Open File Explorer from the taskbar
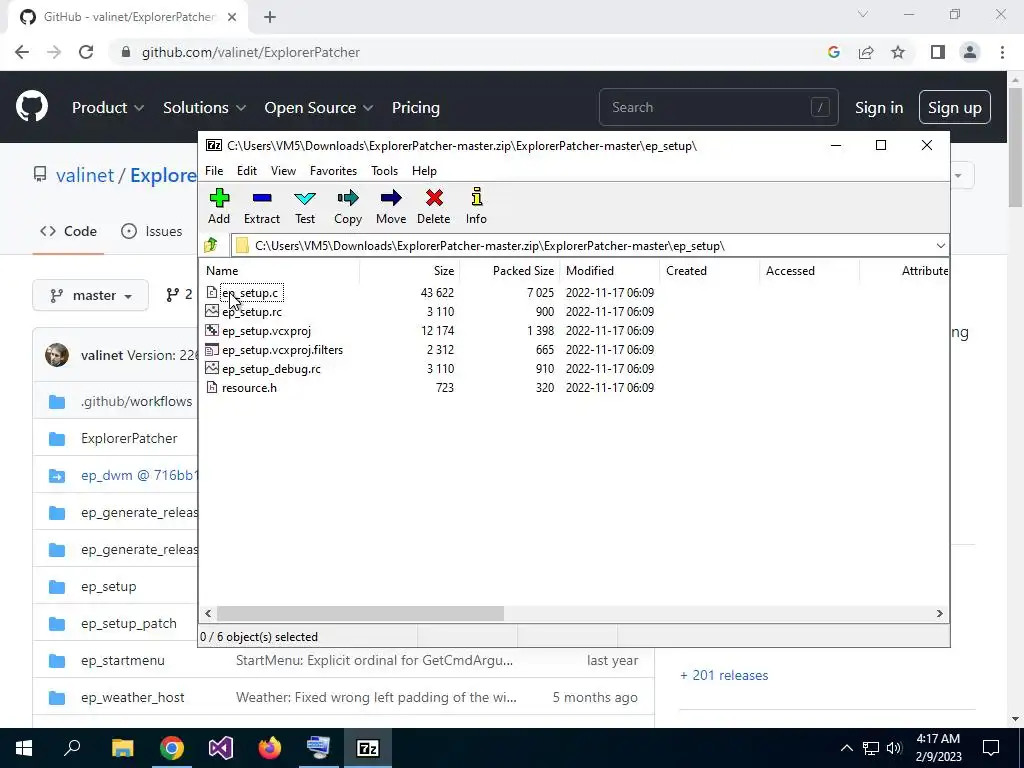This screenshot has height=768, width=1024. (122, 748)
